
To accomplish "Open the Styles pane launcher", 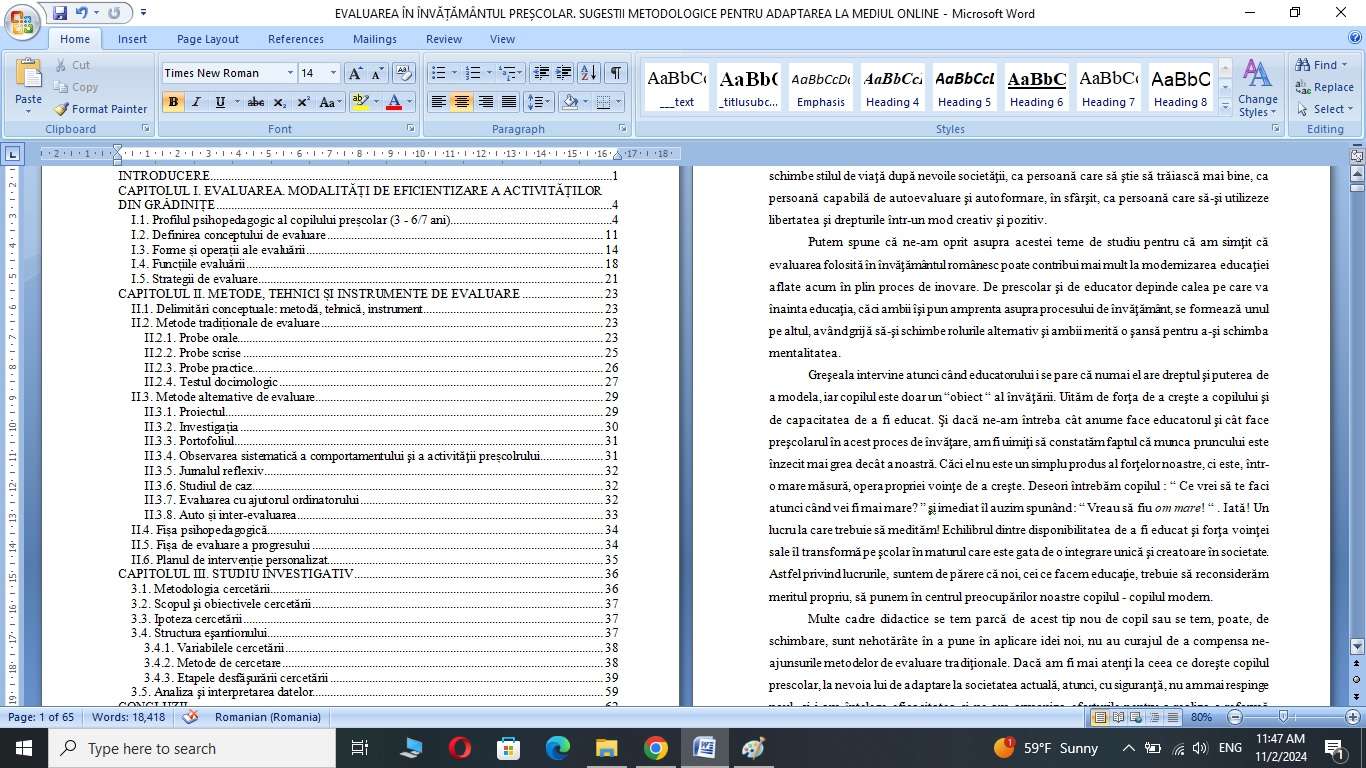I will pos(1277,129).
